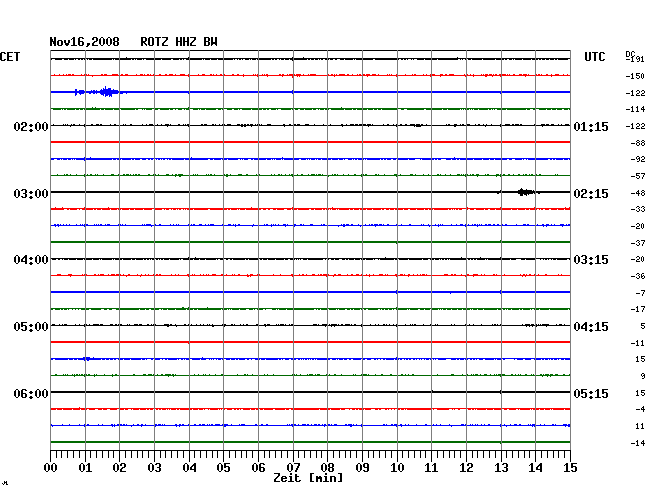Screen dimensions: 650x494
Task: Select minute tick label 07 on time axis
Action: point(293,467)
